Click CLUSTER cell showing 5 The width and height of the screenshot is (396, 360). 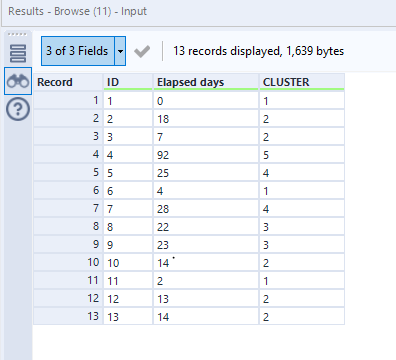click(x=302, y=155)
